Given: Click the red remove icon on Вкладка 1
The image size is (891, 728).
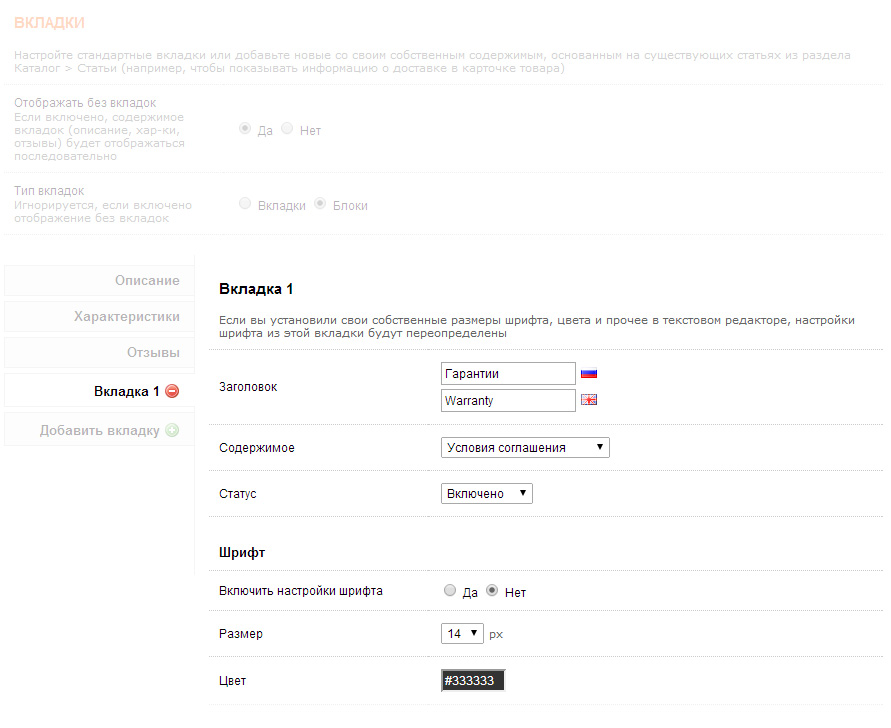Looking at the screenshot, I should (x=172, y=391).
